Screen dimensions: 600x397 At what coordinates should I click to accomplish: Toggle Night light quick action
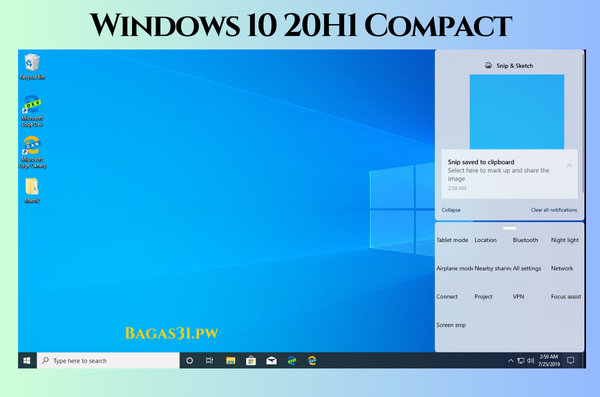click(565, 240)
